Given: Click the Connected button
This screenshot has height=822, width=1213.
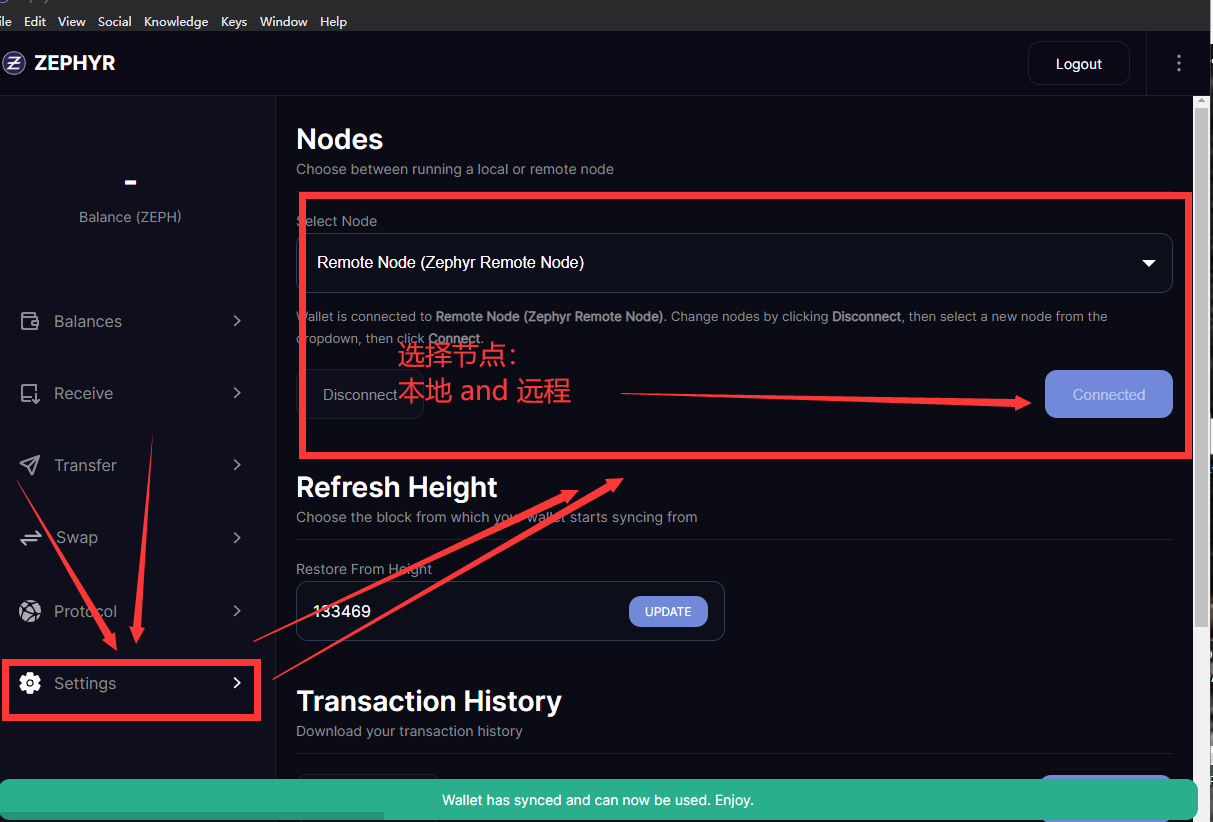Looking at the screenshot, I should pos(1109,394).
